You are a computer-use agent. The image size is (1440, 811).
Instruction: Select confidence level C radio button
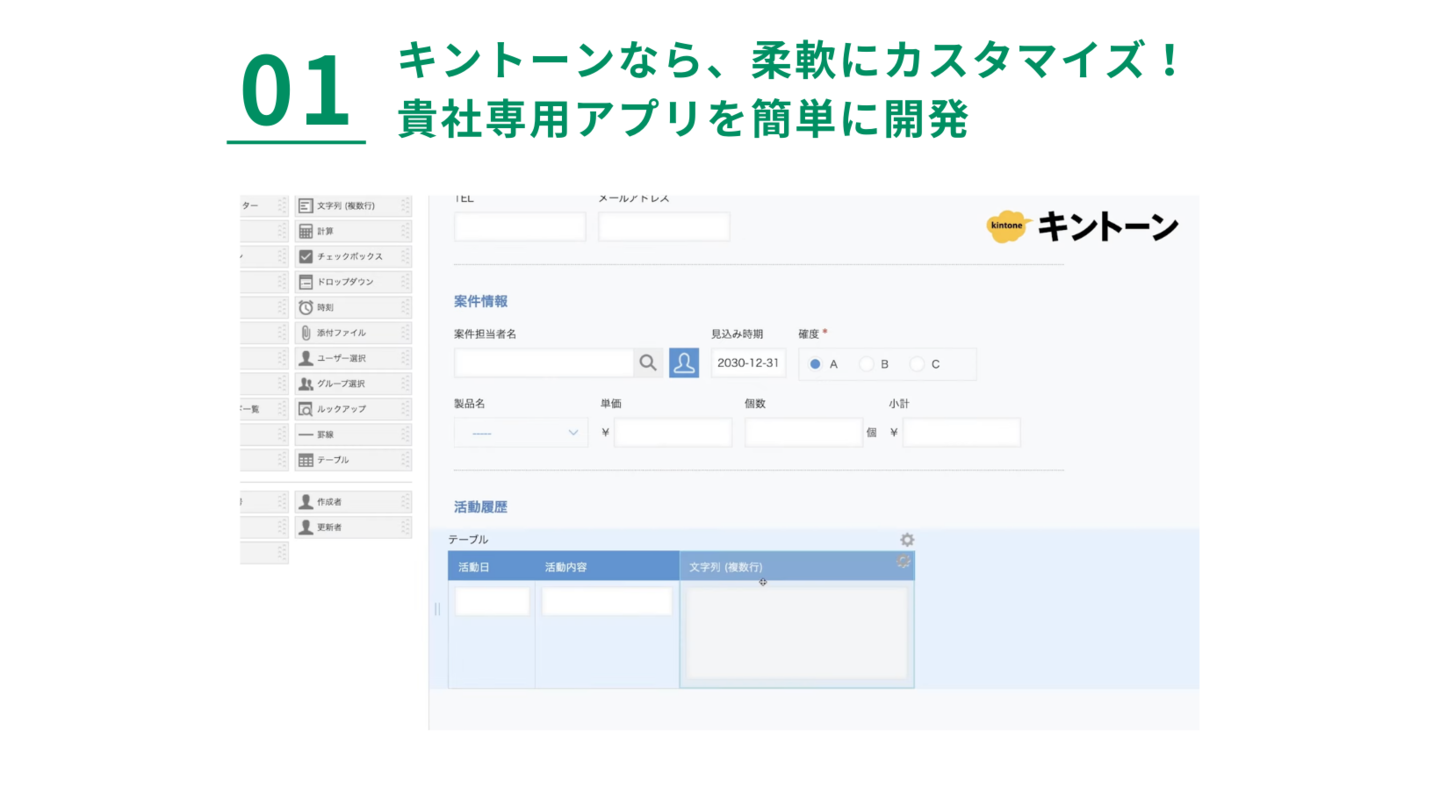pyautogui.click(x=917, y=364)
